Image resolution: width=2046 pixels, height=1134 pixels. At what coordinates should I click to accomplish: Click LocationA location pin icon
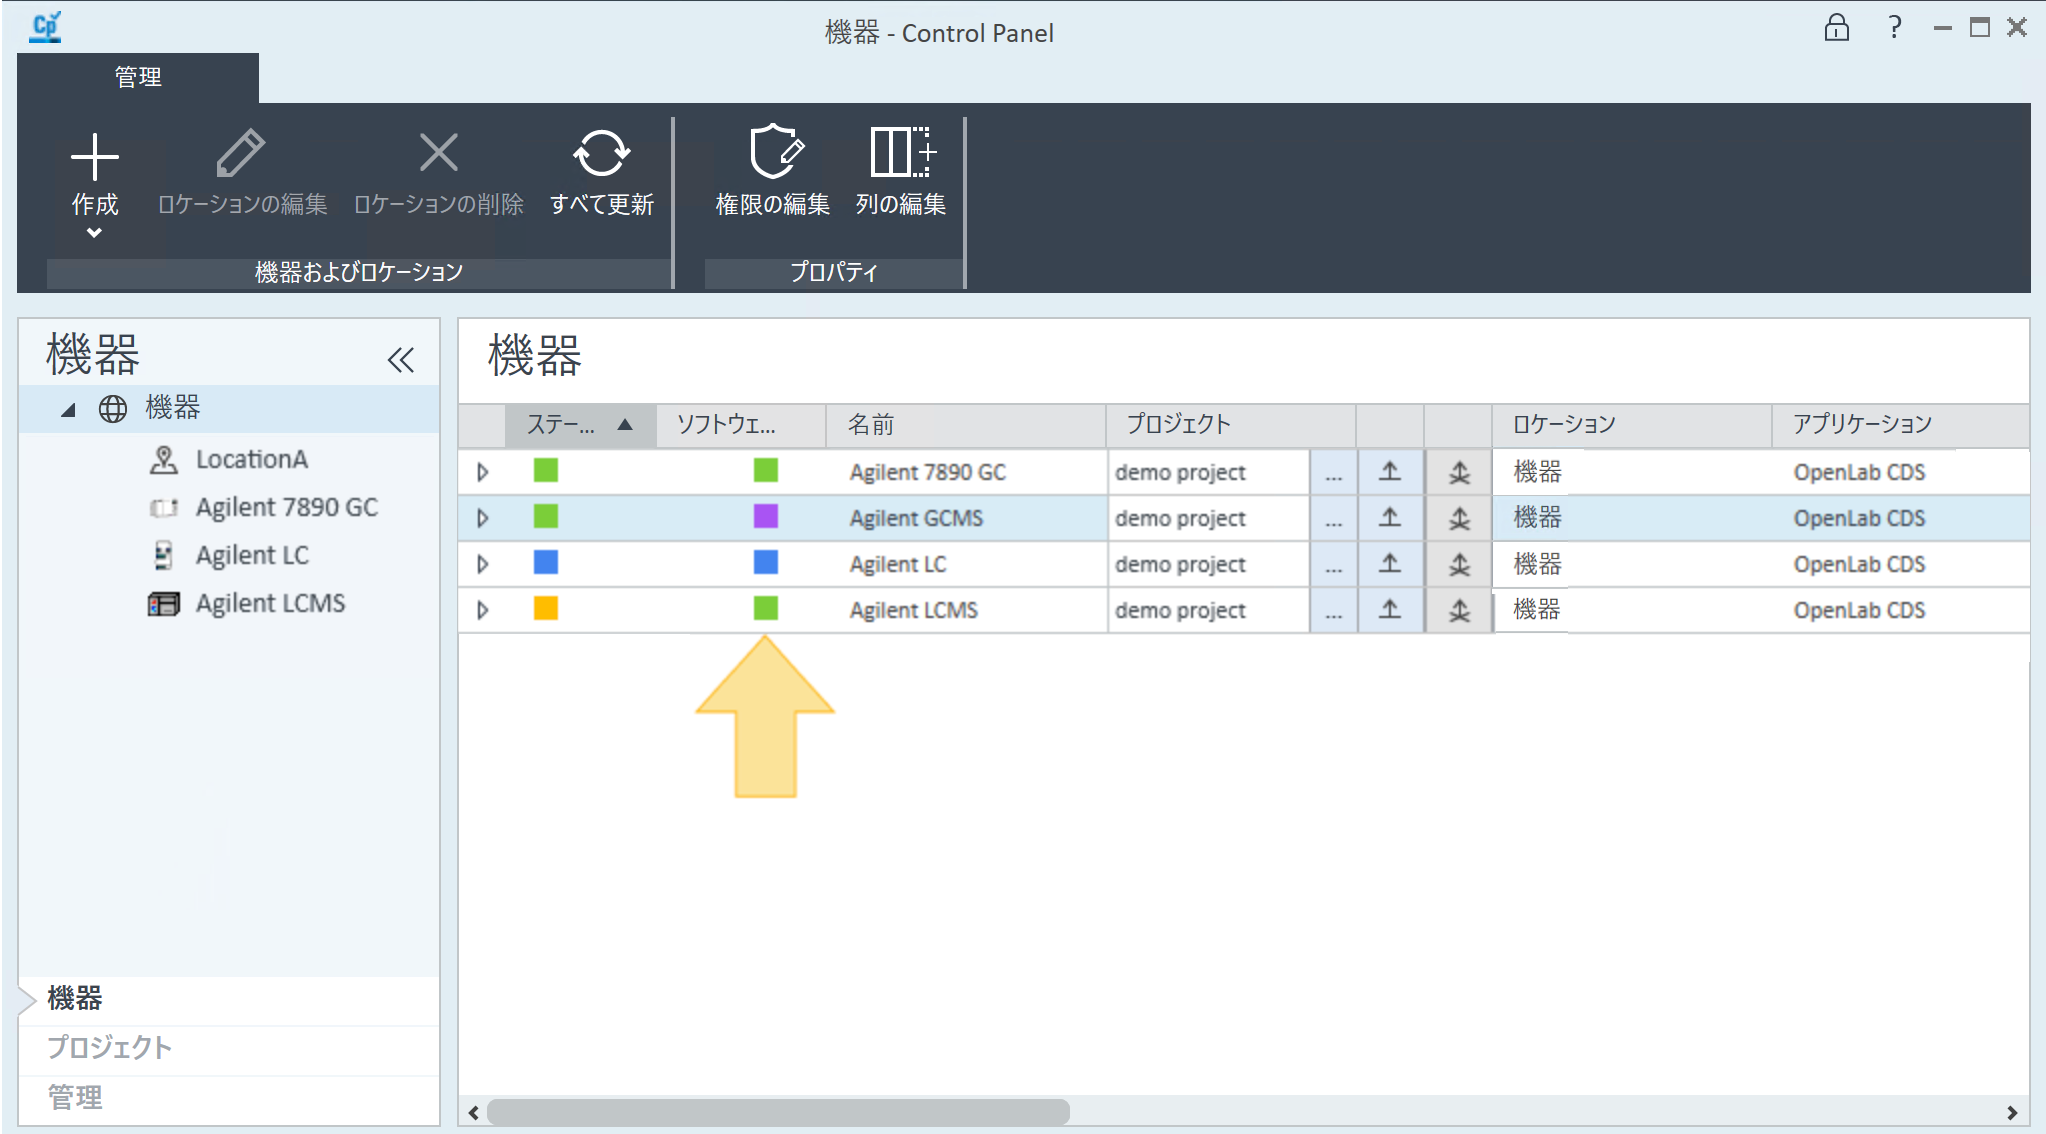163,459
